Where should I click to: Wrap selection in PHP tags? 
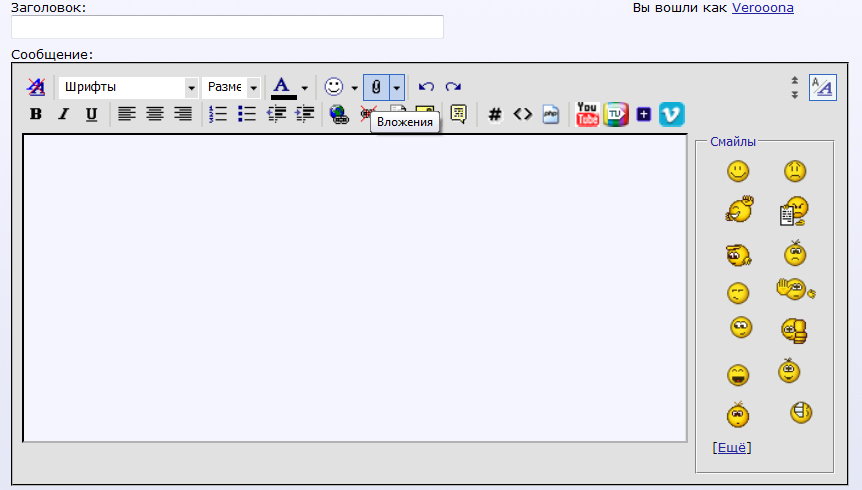click(551, 114)
